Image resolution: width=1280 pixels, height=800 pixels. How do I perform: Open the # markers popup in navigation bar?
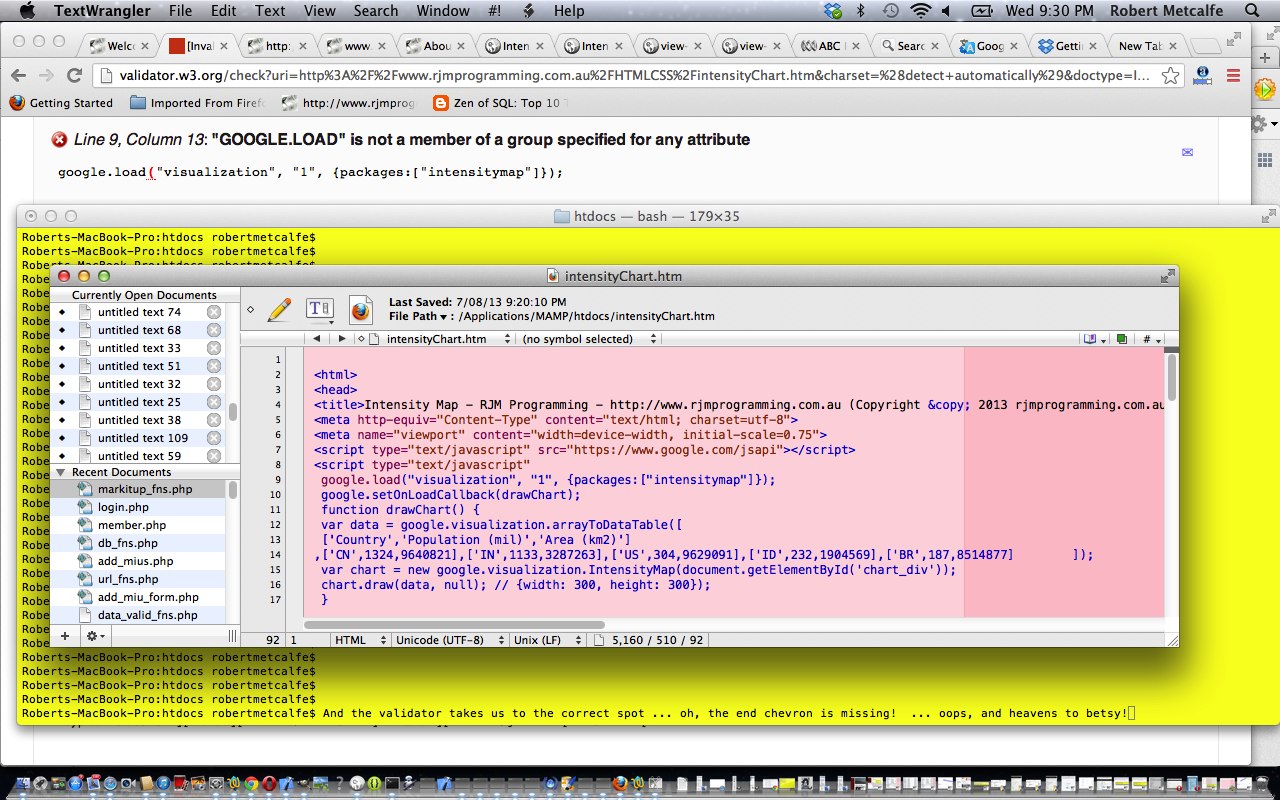pyautogui.click(x=1152, y=339)
